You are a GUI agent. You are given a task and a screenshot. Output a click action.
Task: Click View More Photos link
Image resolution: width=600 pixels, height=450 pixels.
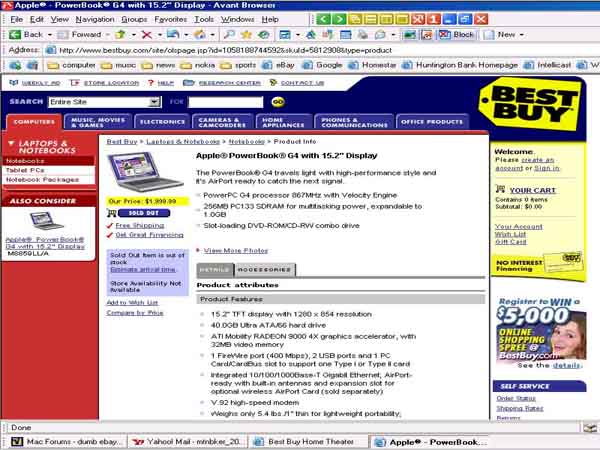click(236, 251)
